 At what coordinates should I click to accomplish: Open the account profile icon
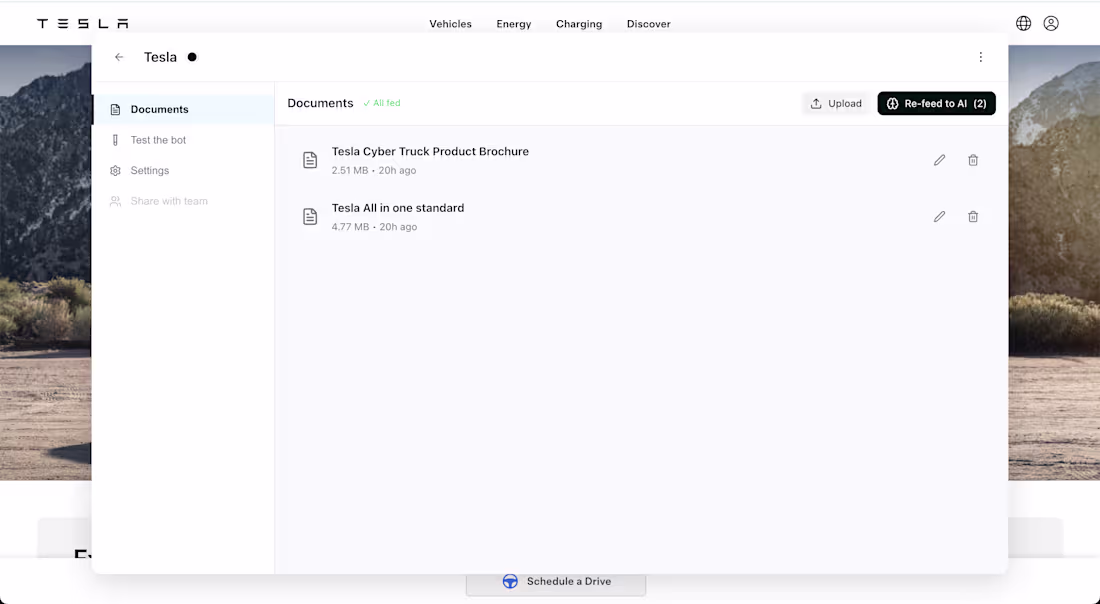click(x=1050, y=22)
